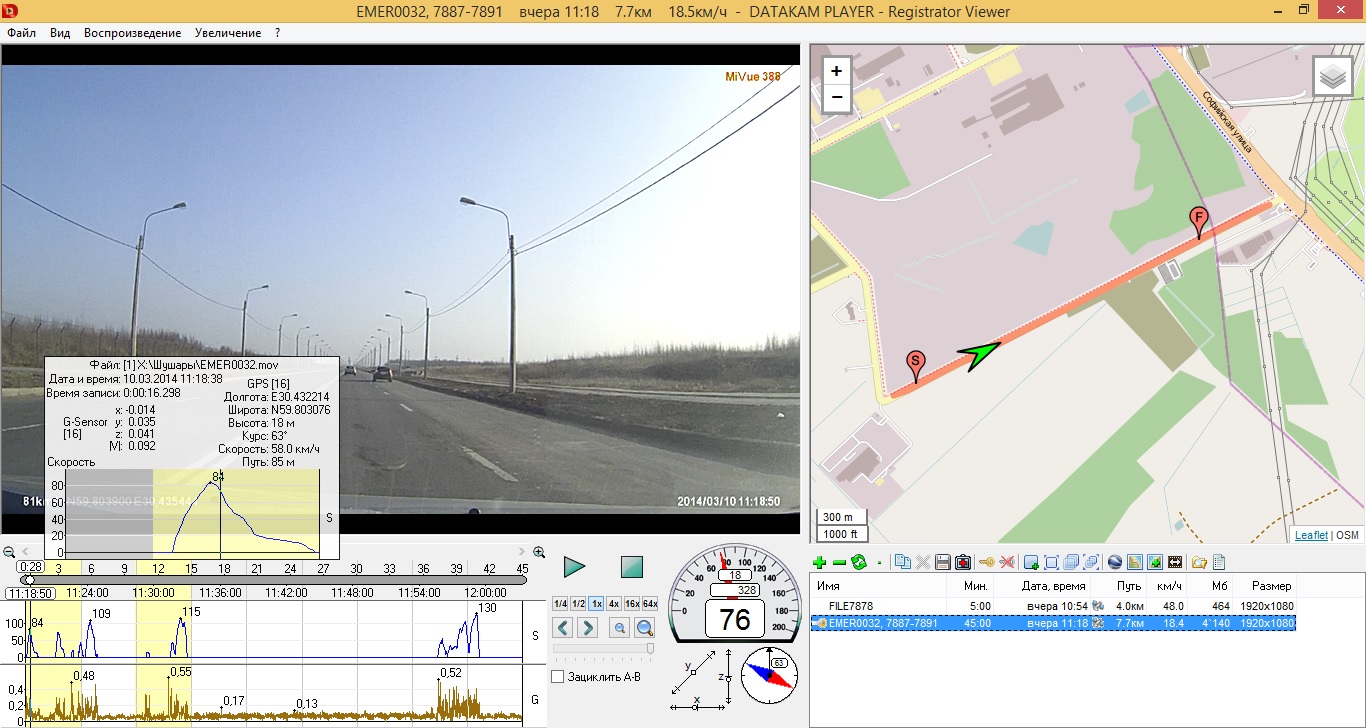
Task: Stop playback with the square Stop button
Action: pyautogui.click(x=631, y=567)
